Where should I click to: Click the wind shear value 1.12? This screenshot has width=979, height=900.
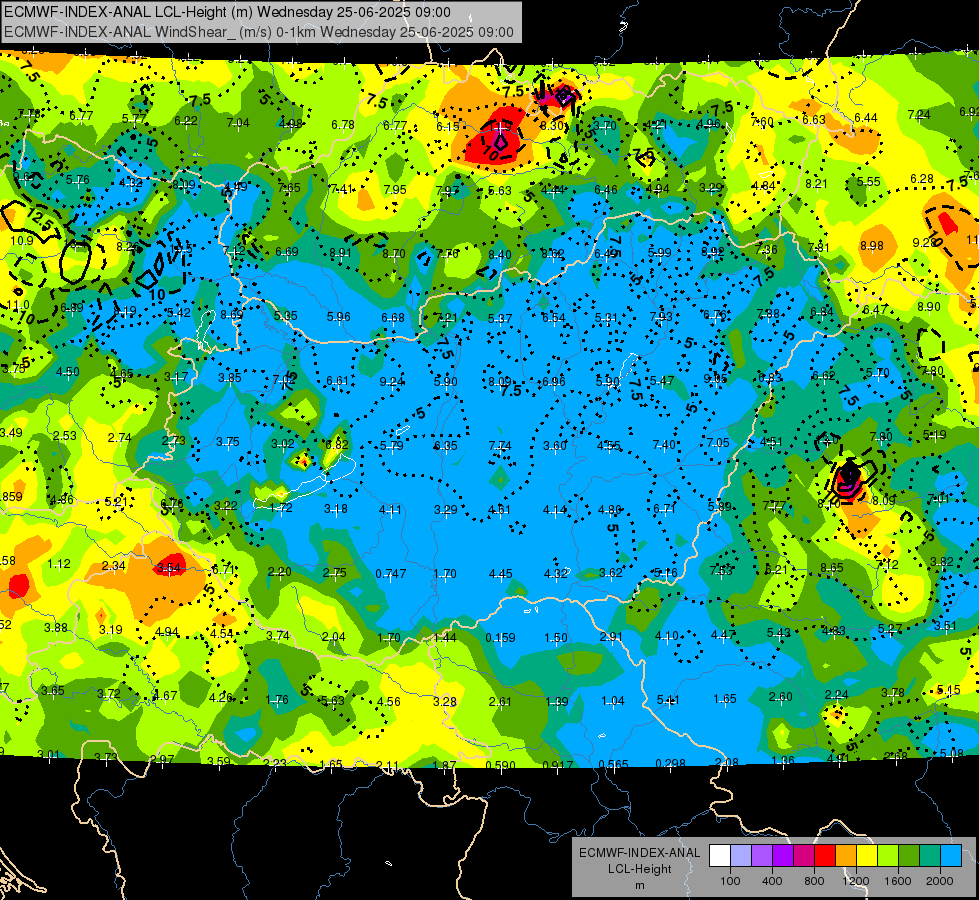59,564
